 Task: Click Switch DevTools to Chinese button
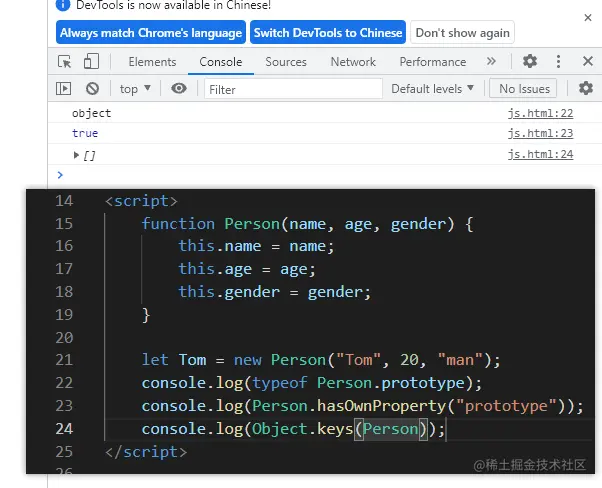(x=328, y=32)
